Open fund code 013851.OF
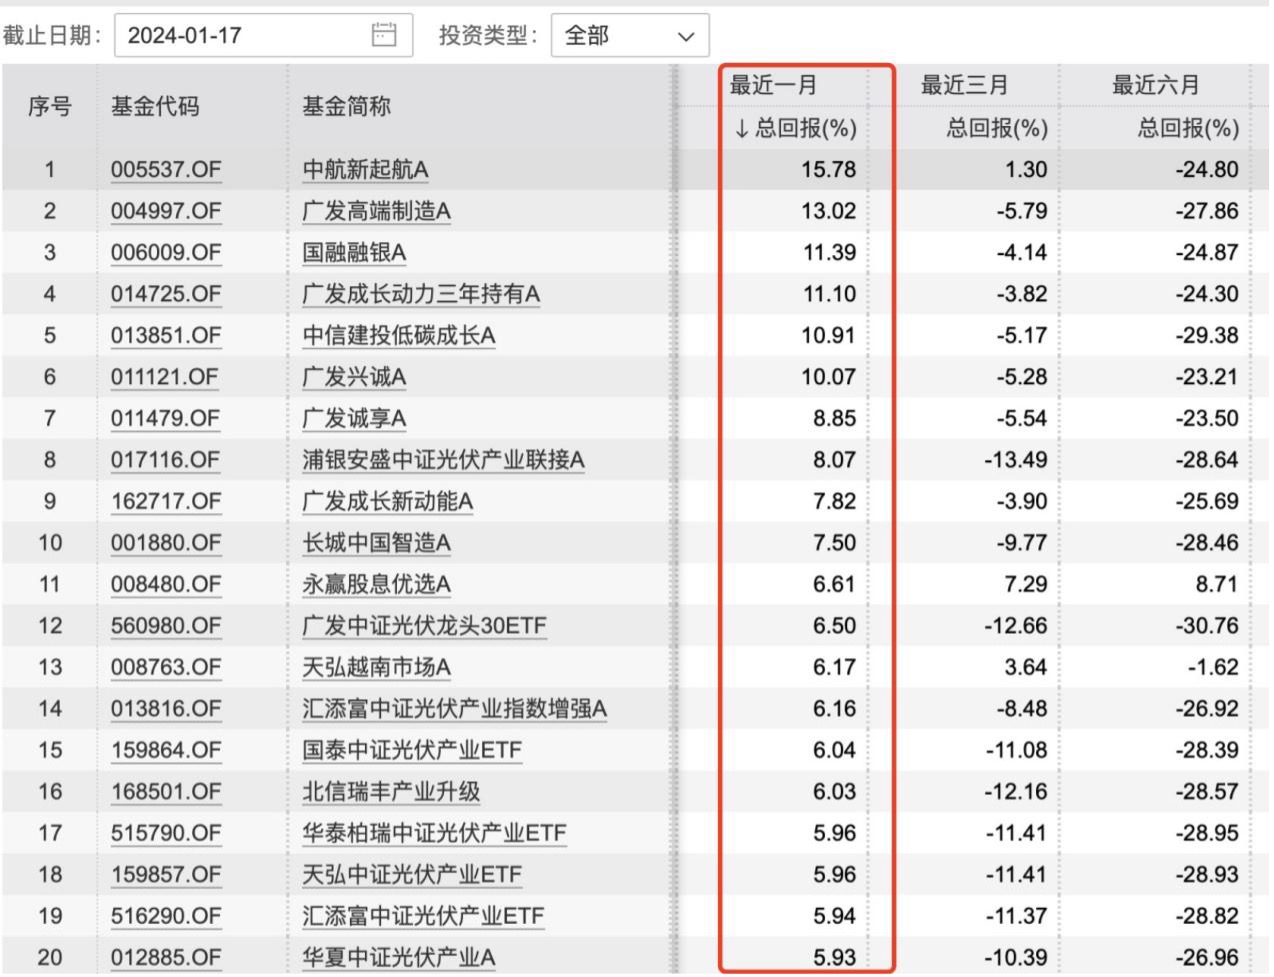The image size is (1274, 977). 166,336
